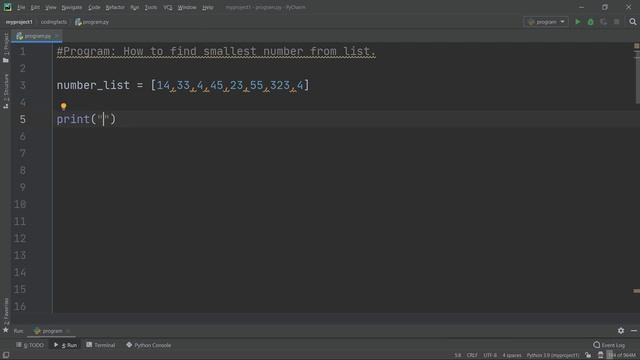640x360 pixels.
Task: Click the inspection indicator at top of scrollbar
Action: tap(636, 46)
